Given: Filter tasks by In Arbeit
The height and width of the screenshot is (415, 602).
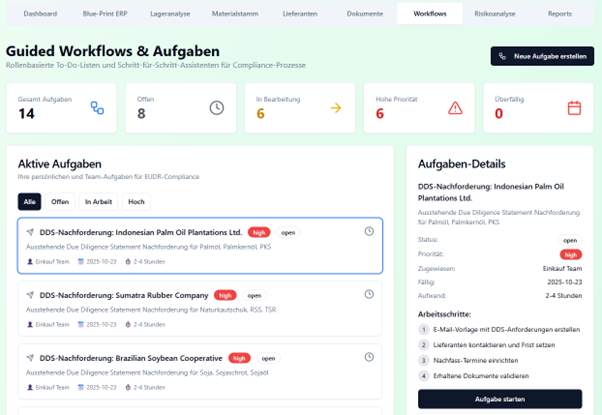Looking at the screenshot, I should [98, 201].
